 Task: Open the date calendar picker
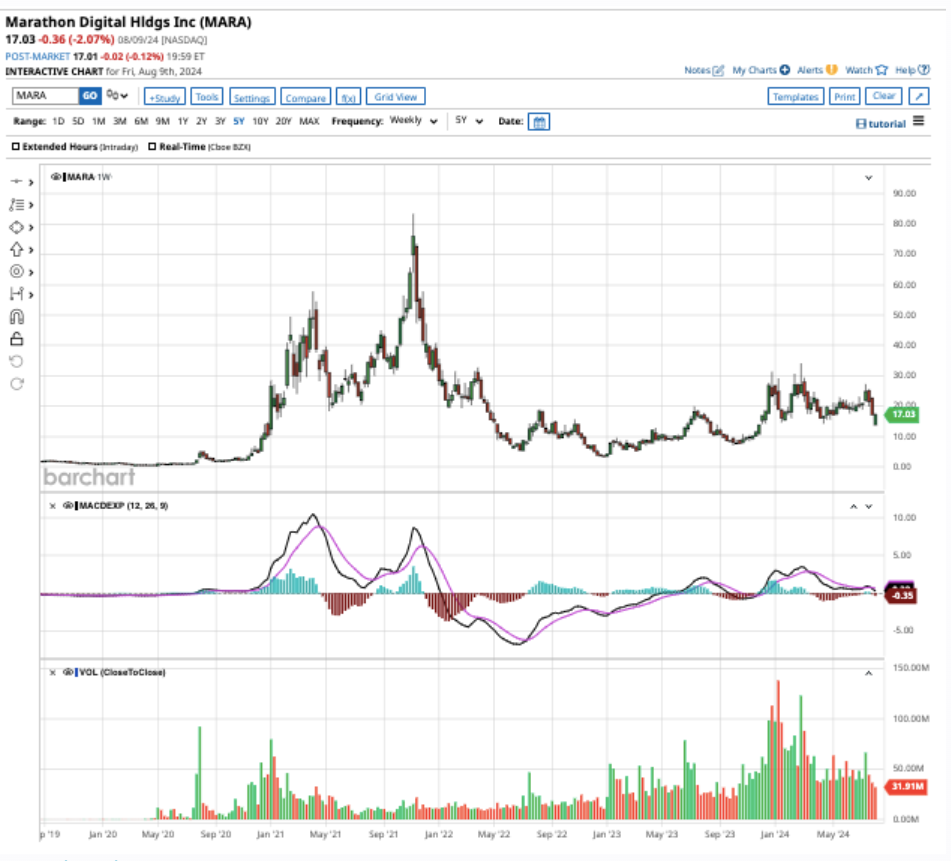(539, 122)
